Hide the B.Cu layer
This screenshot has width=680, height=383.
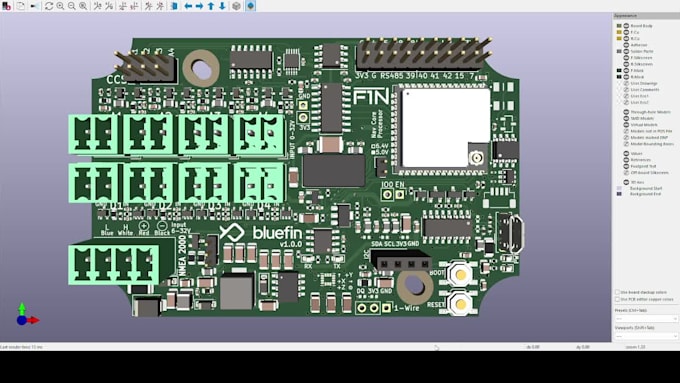point(626,39)
